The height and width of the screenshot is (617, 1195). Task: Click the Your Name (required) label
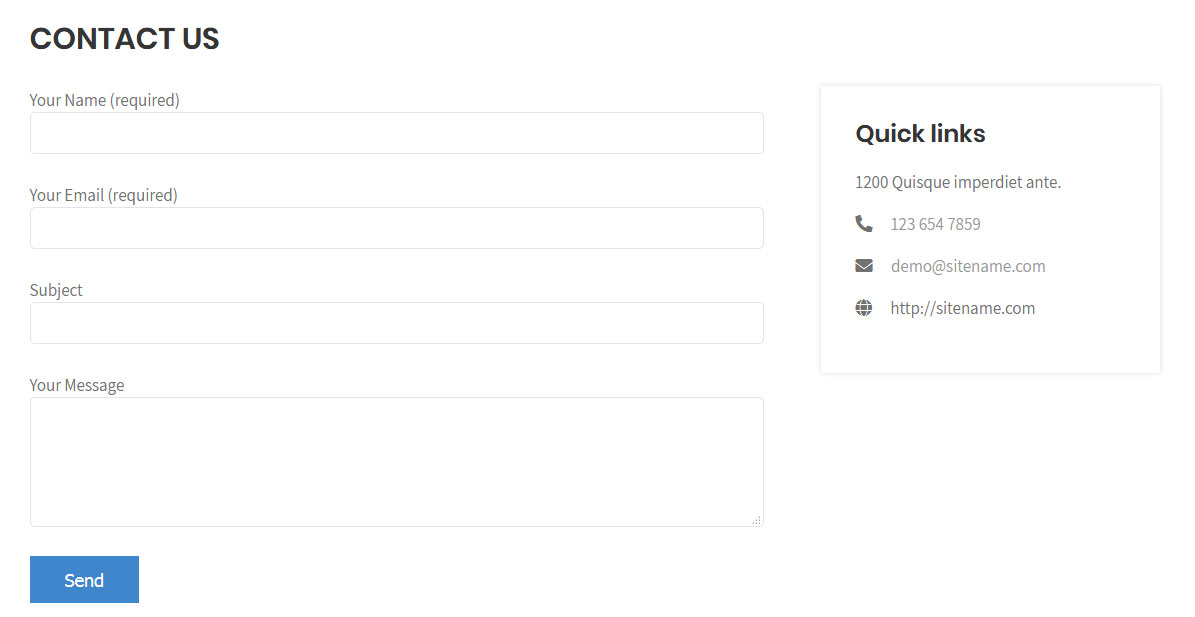pos(104,100)
